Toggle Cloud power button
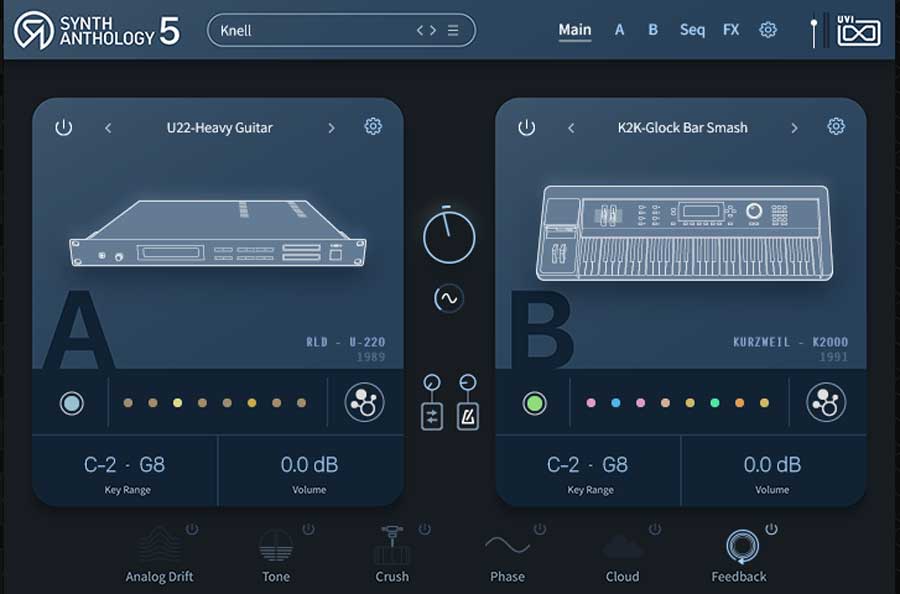The height and width of the screenshot is (594, 900). point(655,529)
